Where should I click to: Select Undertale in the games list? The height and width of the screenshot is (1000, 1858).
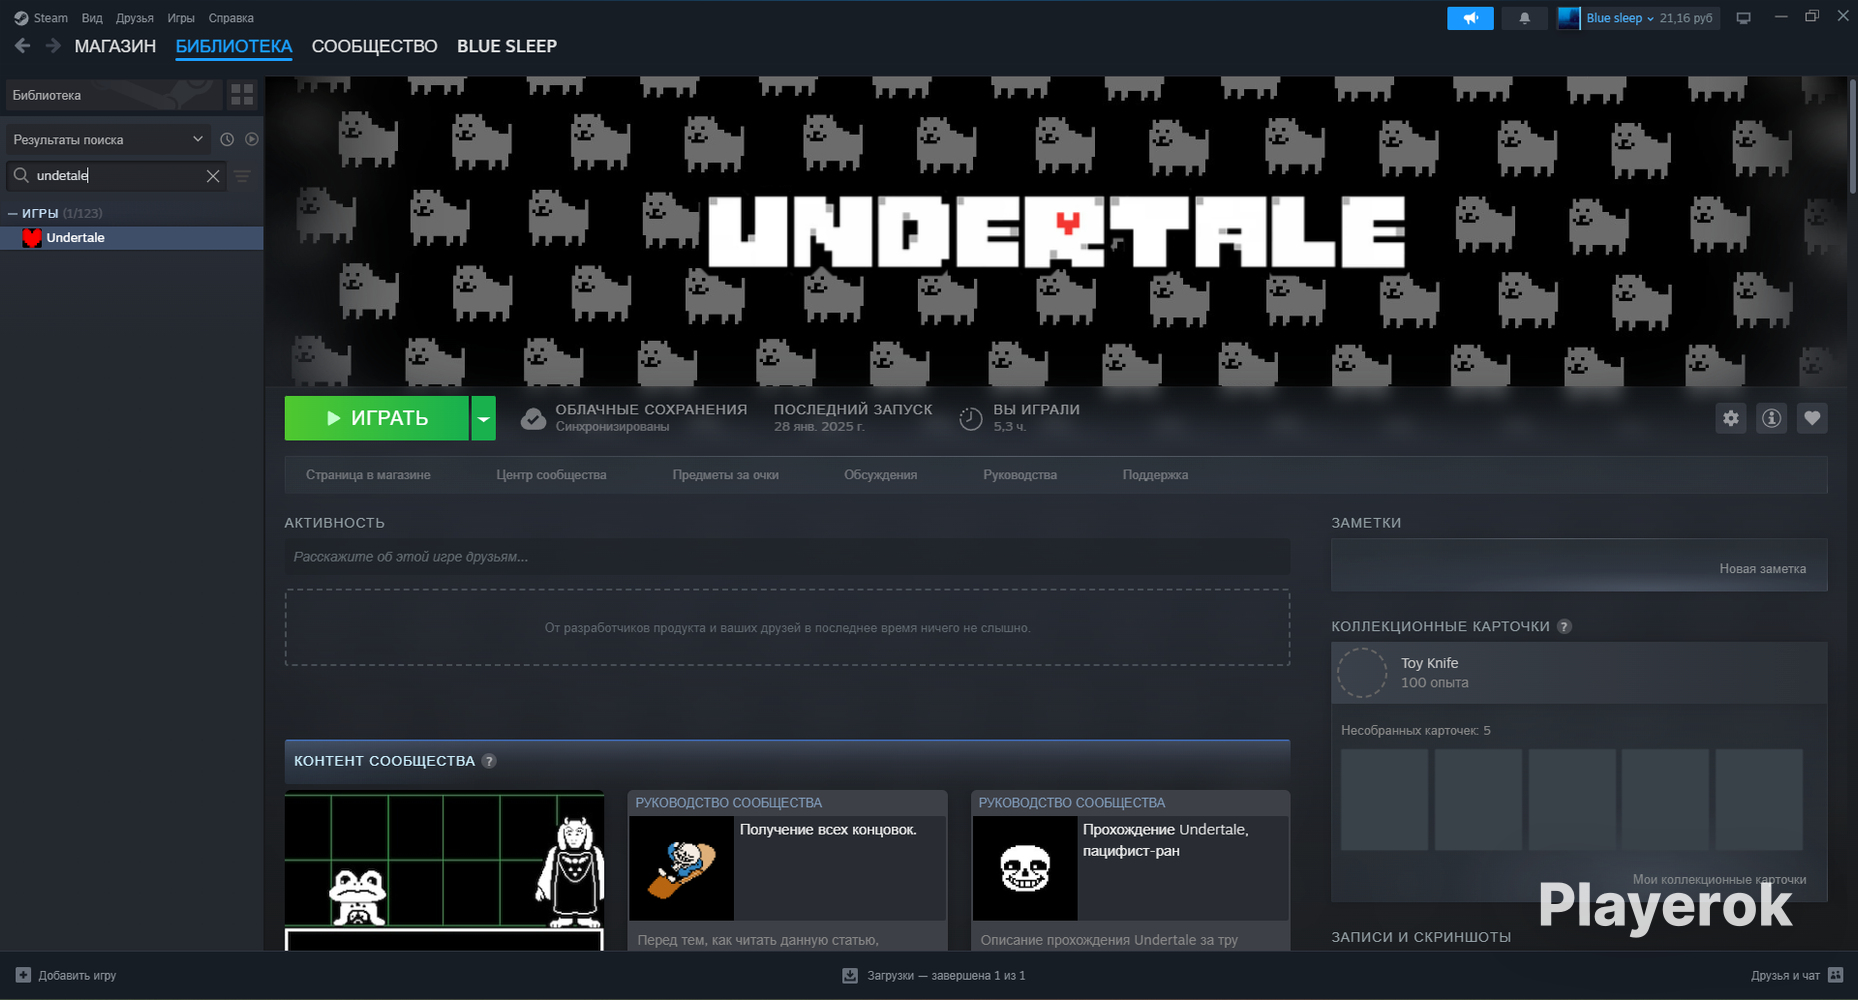(132, 238)
